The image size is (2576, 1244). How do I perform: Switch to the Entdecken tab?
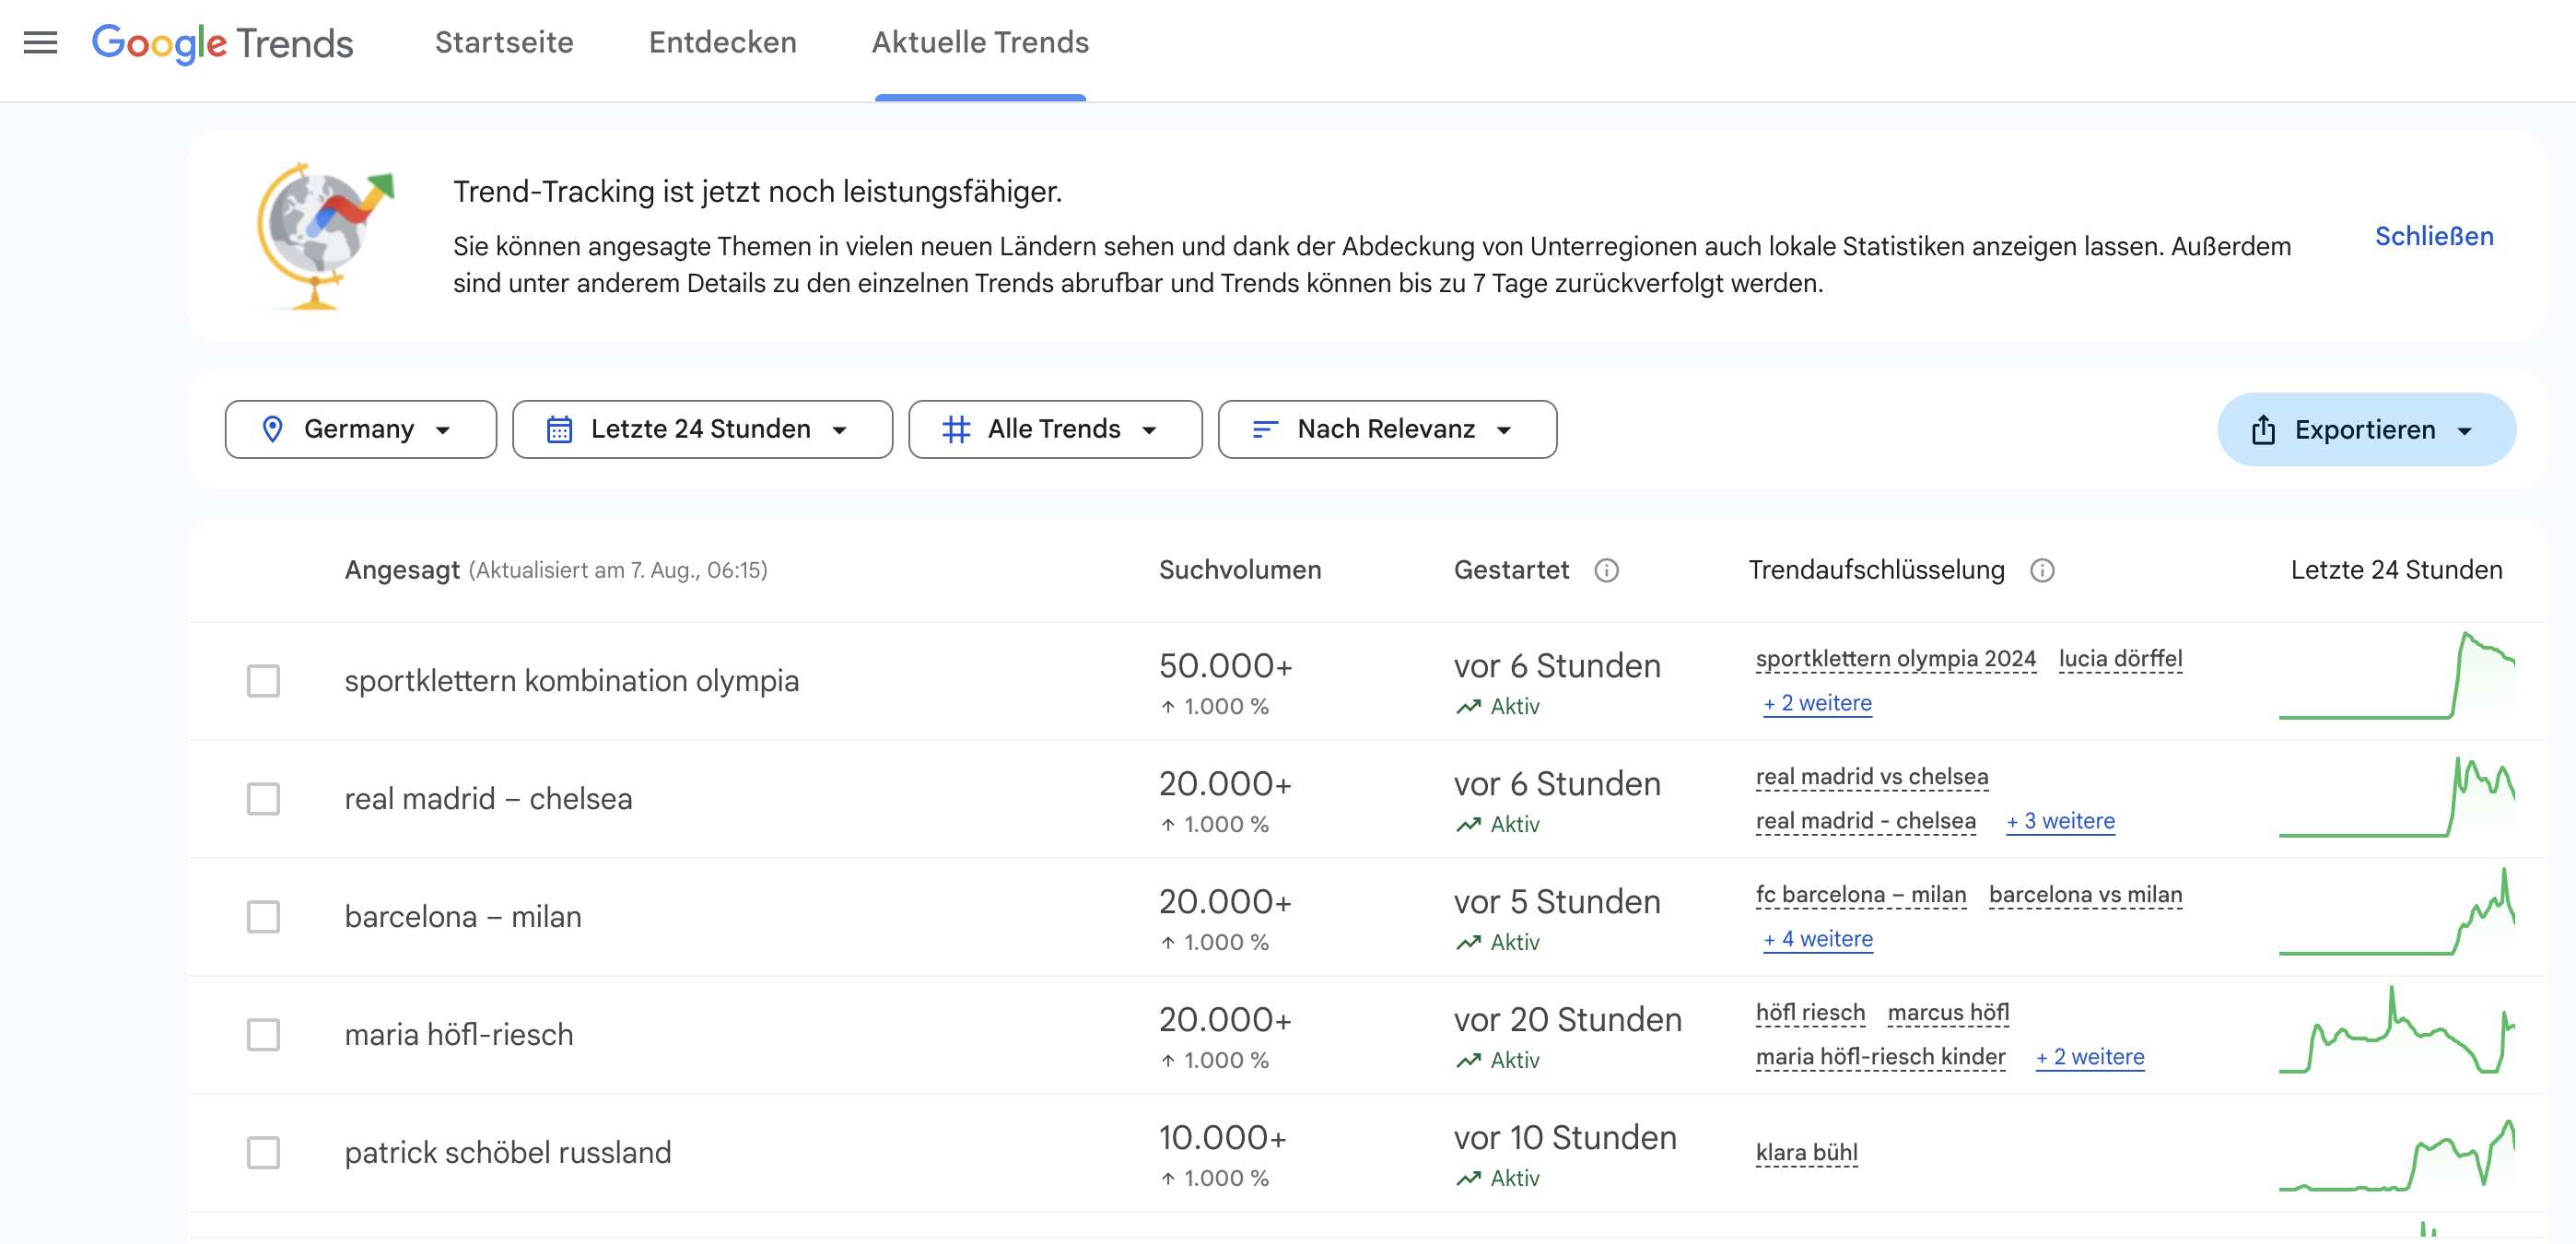tap(722, 42)
